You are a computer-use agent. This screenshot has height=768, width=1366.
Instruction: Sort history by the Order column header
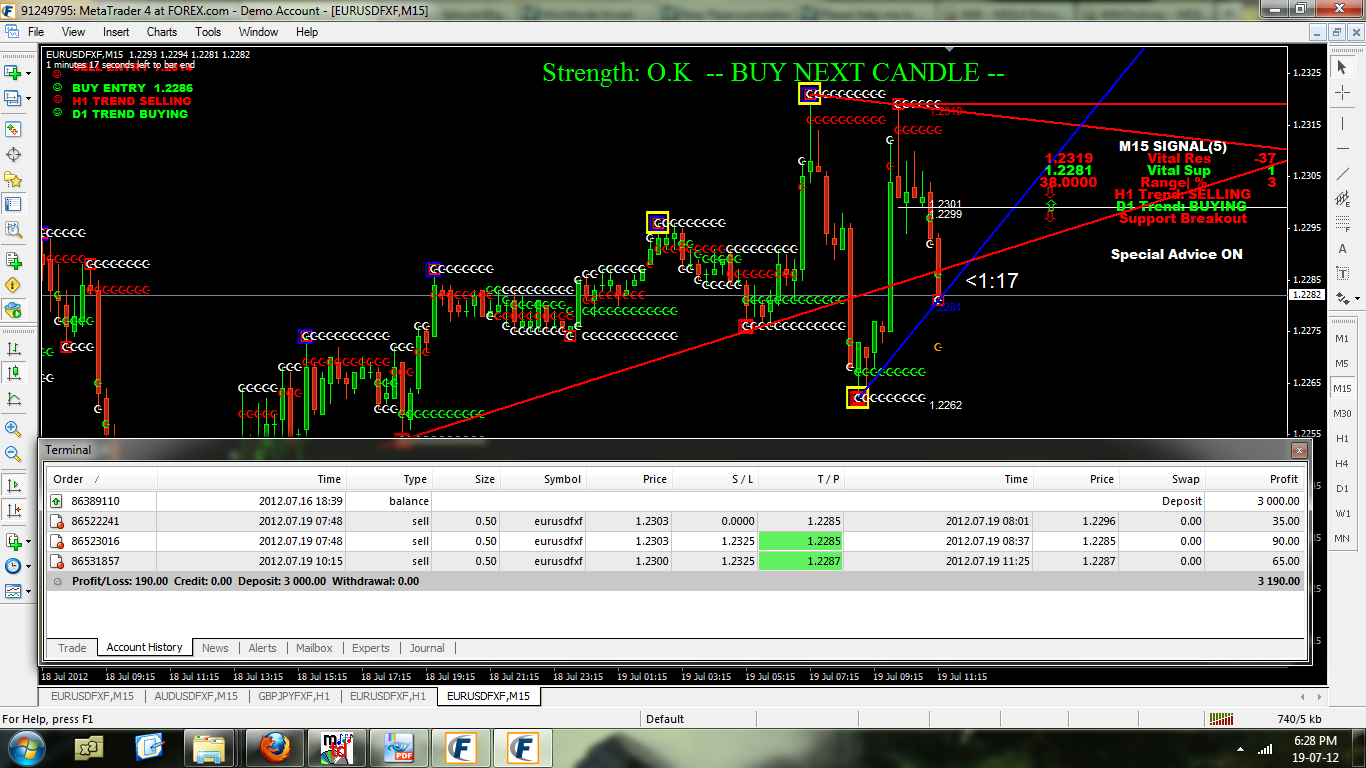pos(101,479)
